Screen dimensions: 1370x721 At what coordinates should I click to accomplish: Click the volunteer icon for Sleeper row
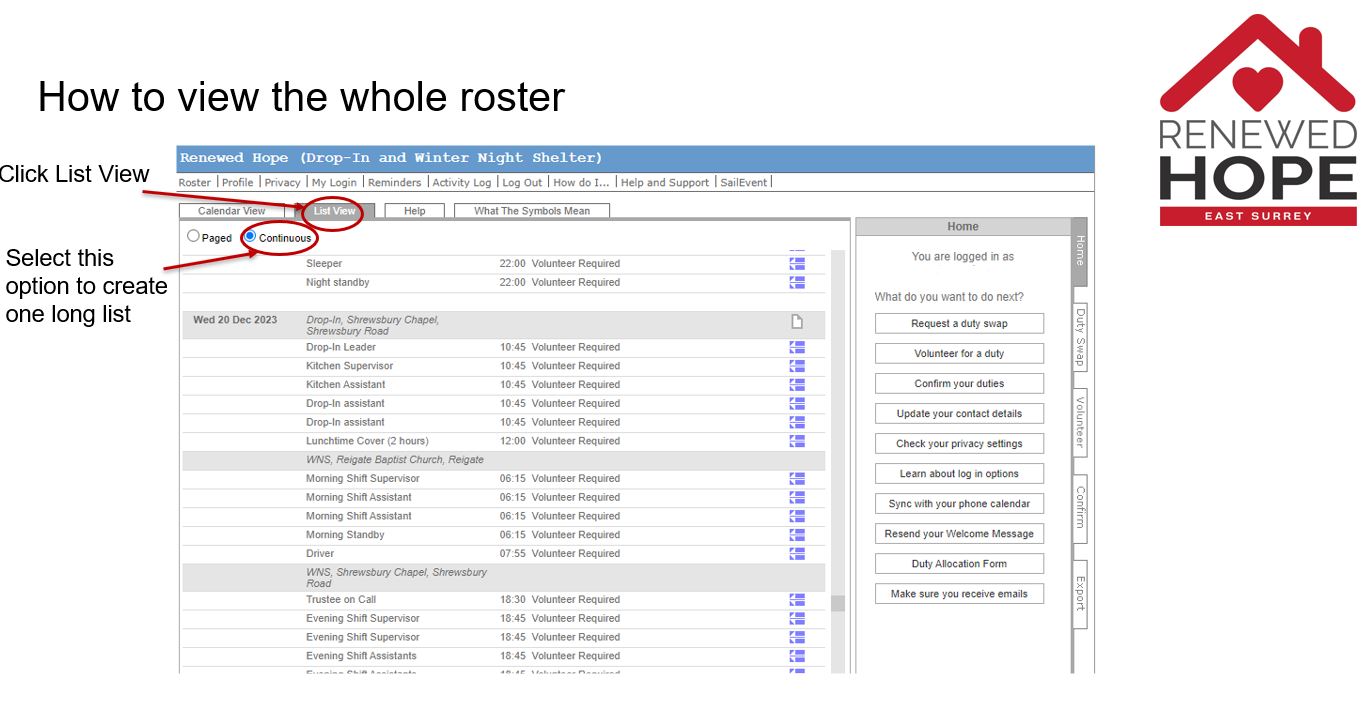[x=797, y=264]
